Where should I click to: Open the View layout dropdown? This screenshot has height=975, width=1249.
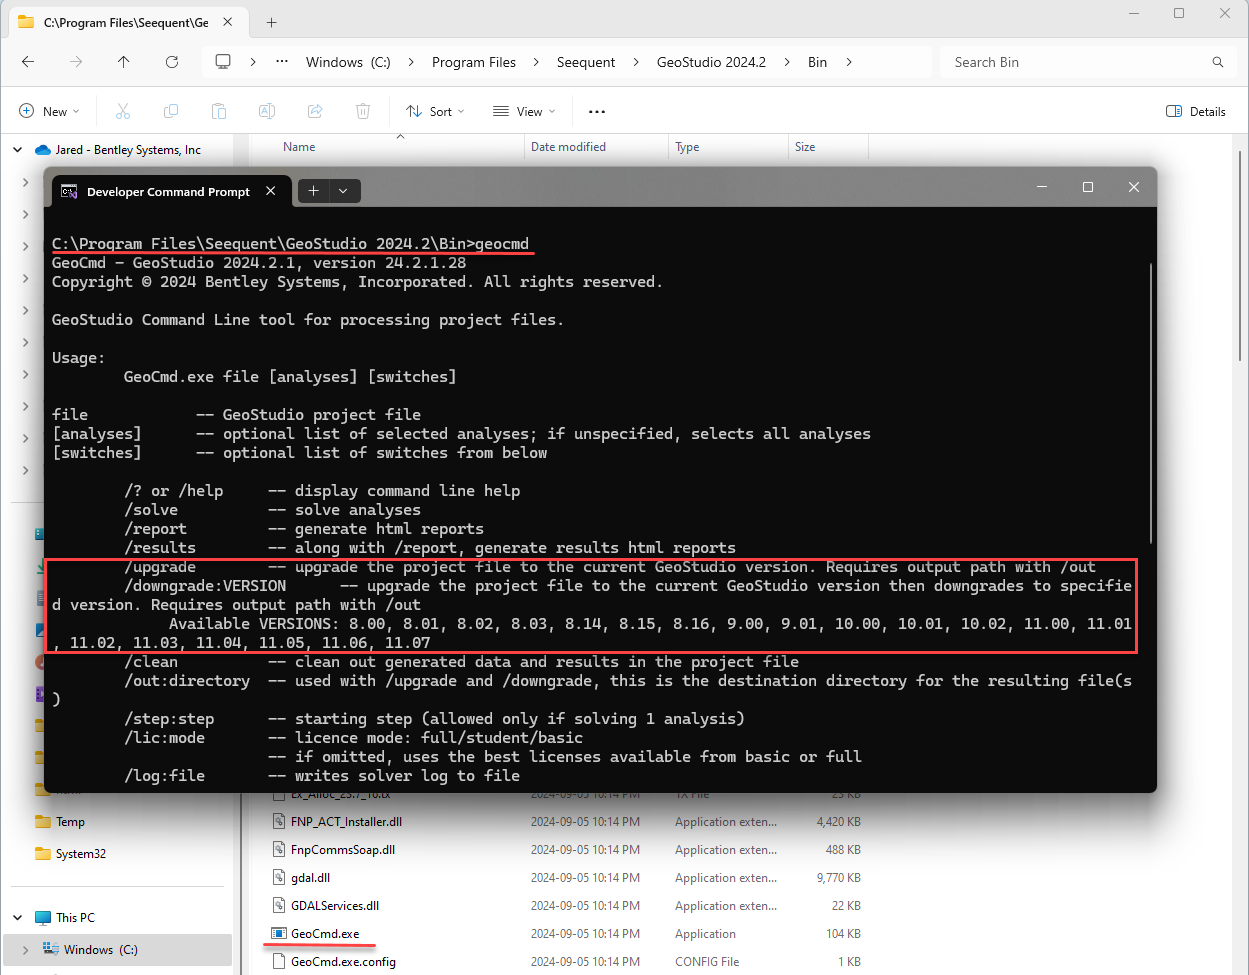coord(524,111)
